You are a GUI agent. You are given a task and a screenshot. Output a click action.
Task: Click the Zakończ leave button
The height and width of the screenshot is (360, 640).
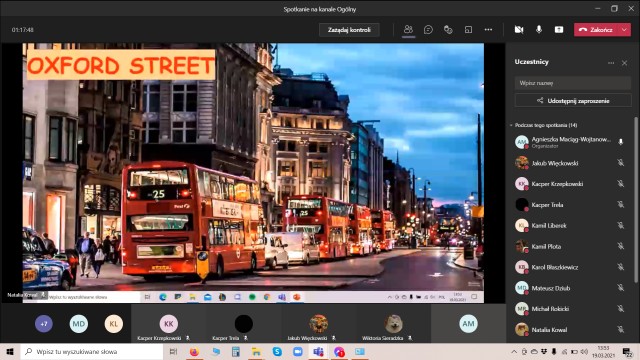[596, 29]
